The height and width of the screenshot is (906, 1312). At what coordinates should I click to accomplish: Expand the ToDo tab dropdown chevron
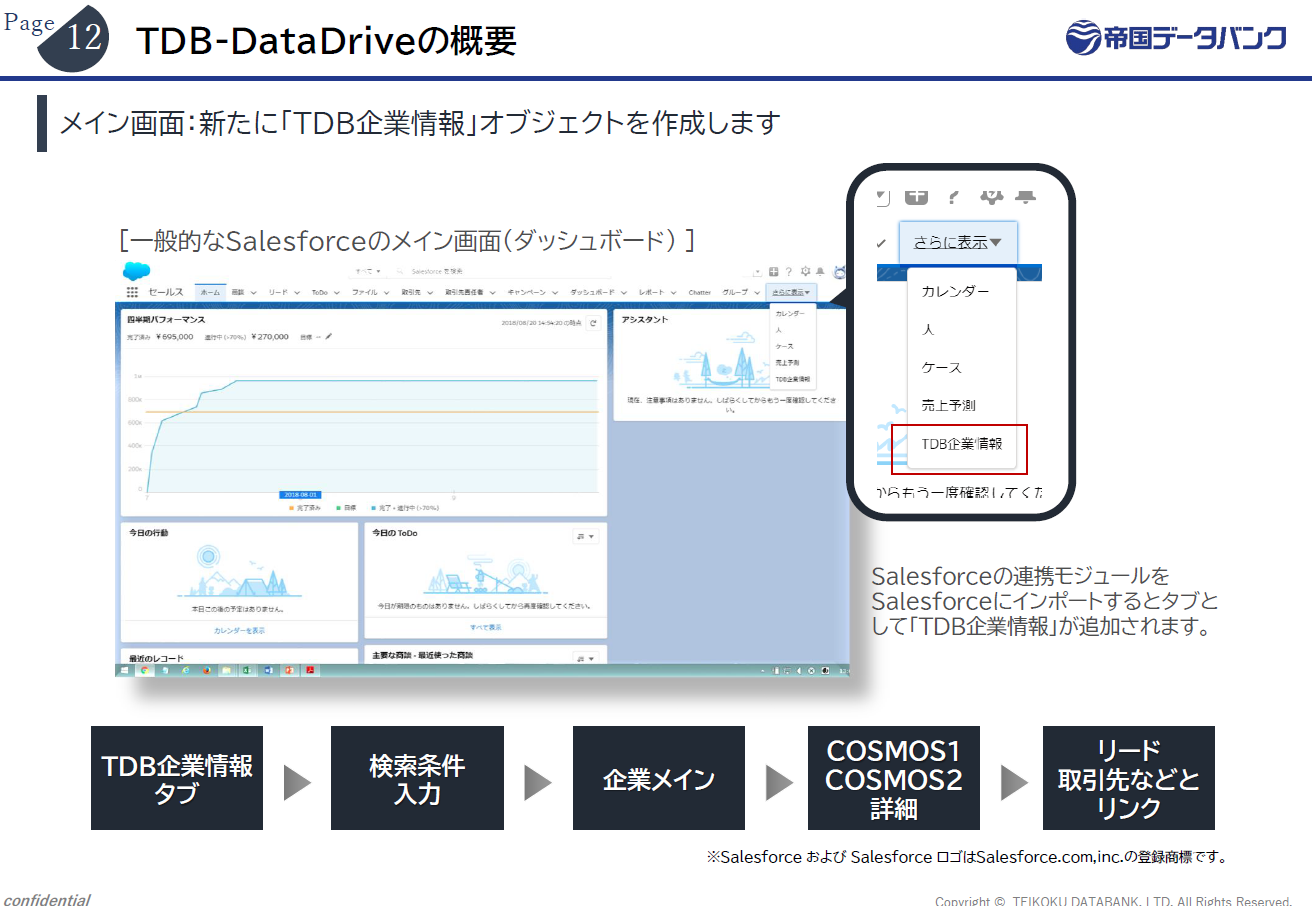click(337, 293)
